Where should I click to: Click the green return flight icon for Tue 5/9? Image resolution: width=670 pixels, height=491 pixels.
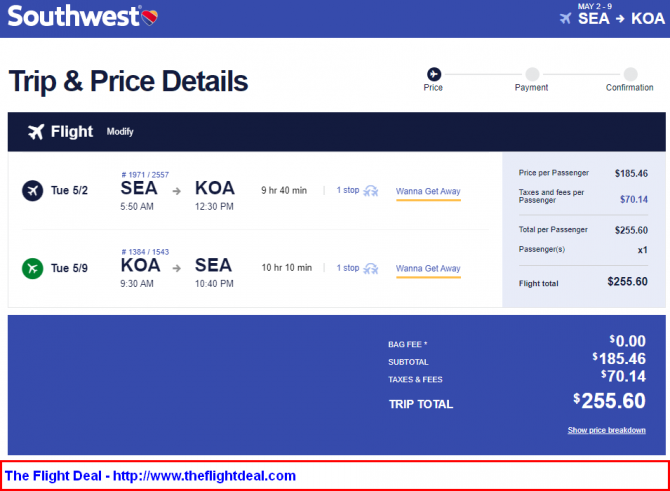pos(32,268)
